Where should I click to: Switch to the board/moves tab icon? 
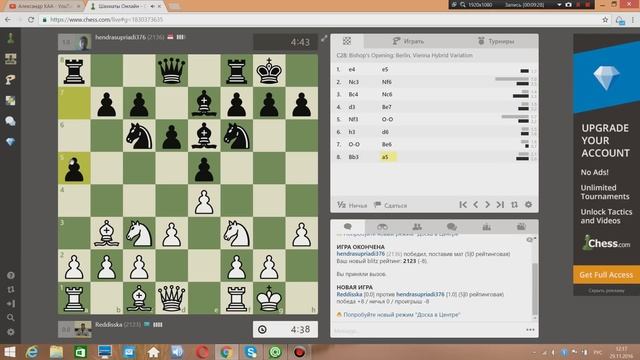click(347, 41)
